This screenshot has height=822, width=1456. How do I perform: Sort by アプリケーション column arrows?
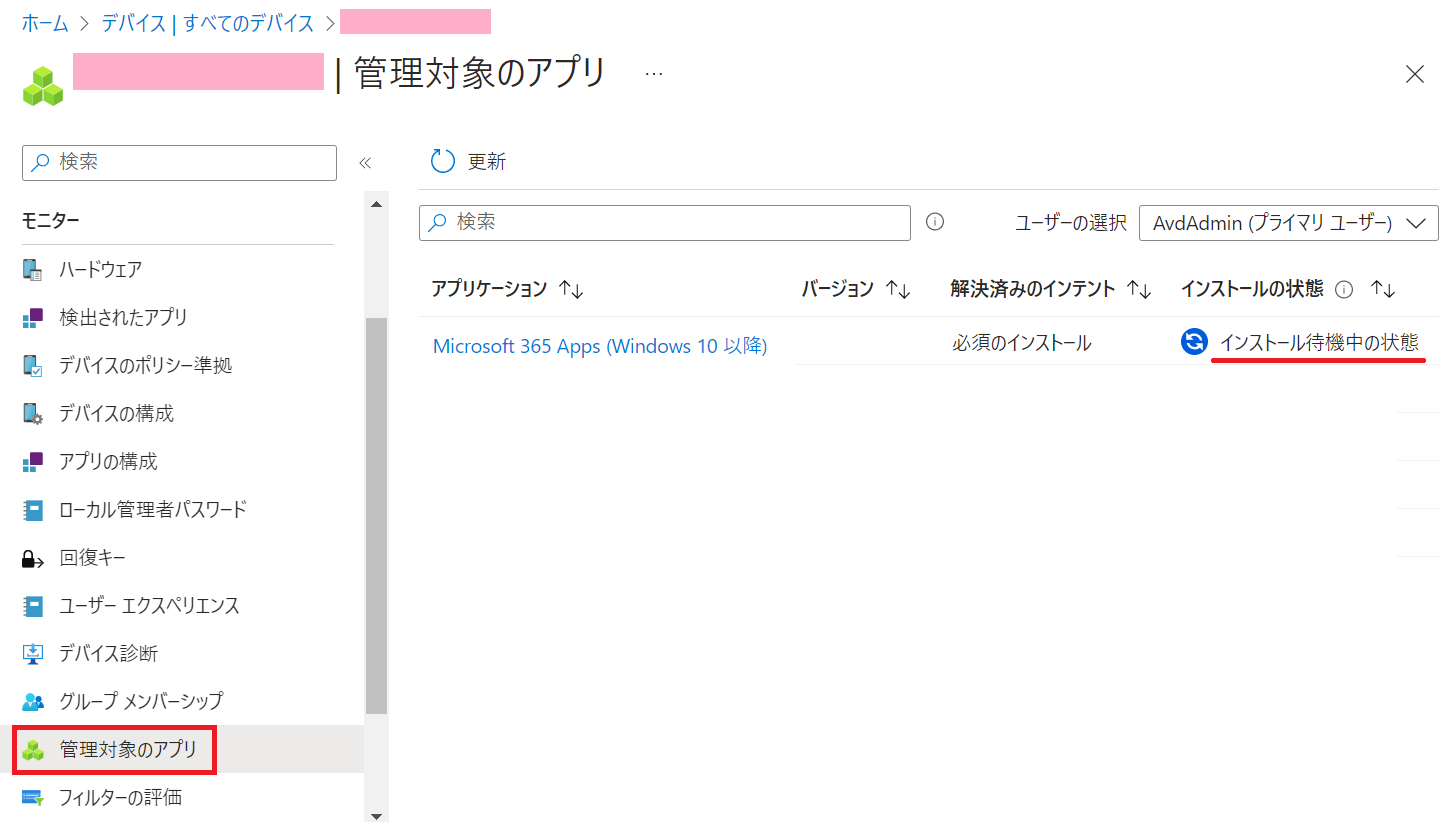[x=571, y=289]
